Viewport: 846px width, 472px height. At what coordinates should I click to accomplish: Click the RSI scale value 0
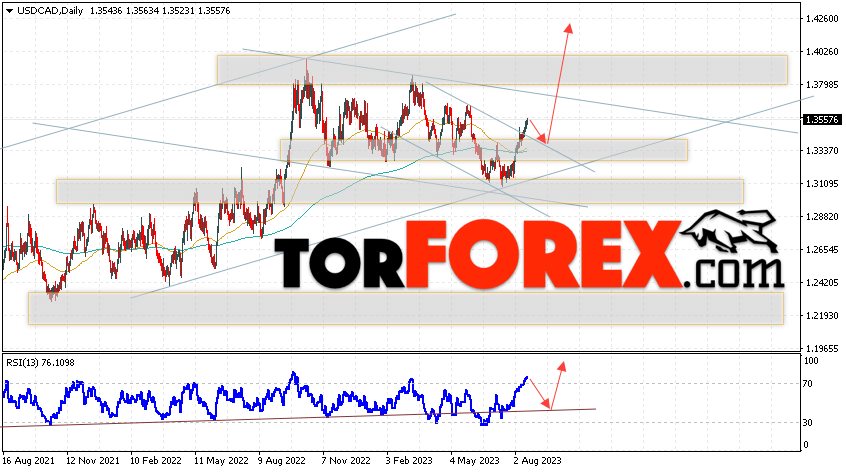pyautogui.click(x=806, y=445)
